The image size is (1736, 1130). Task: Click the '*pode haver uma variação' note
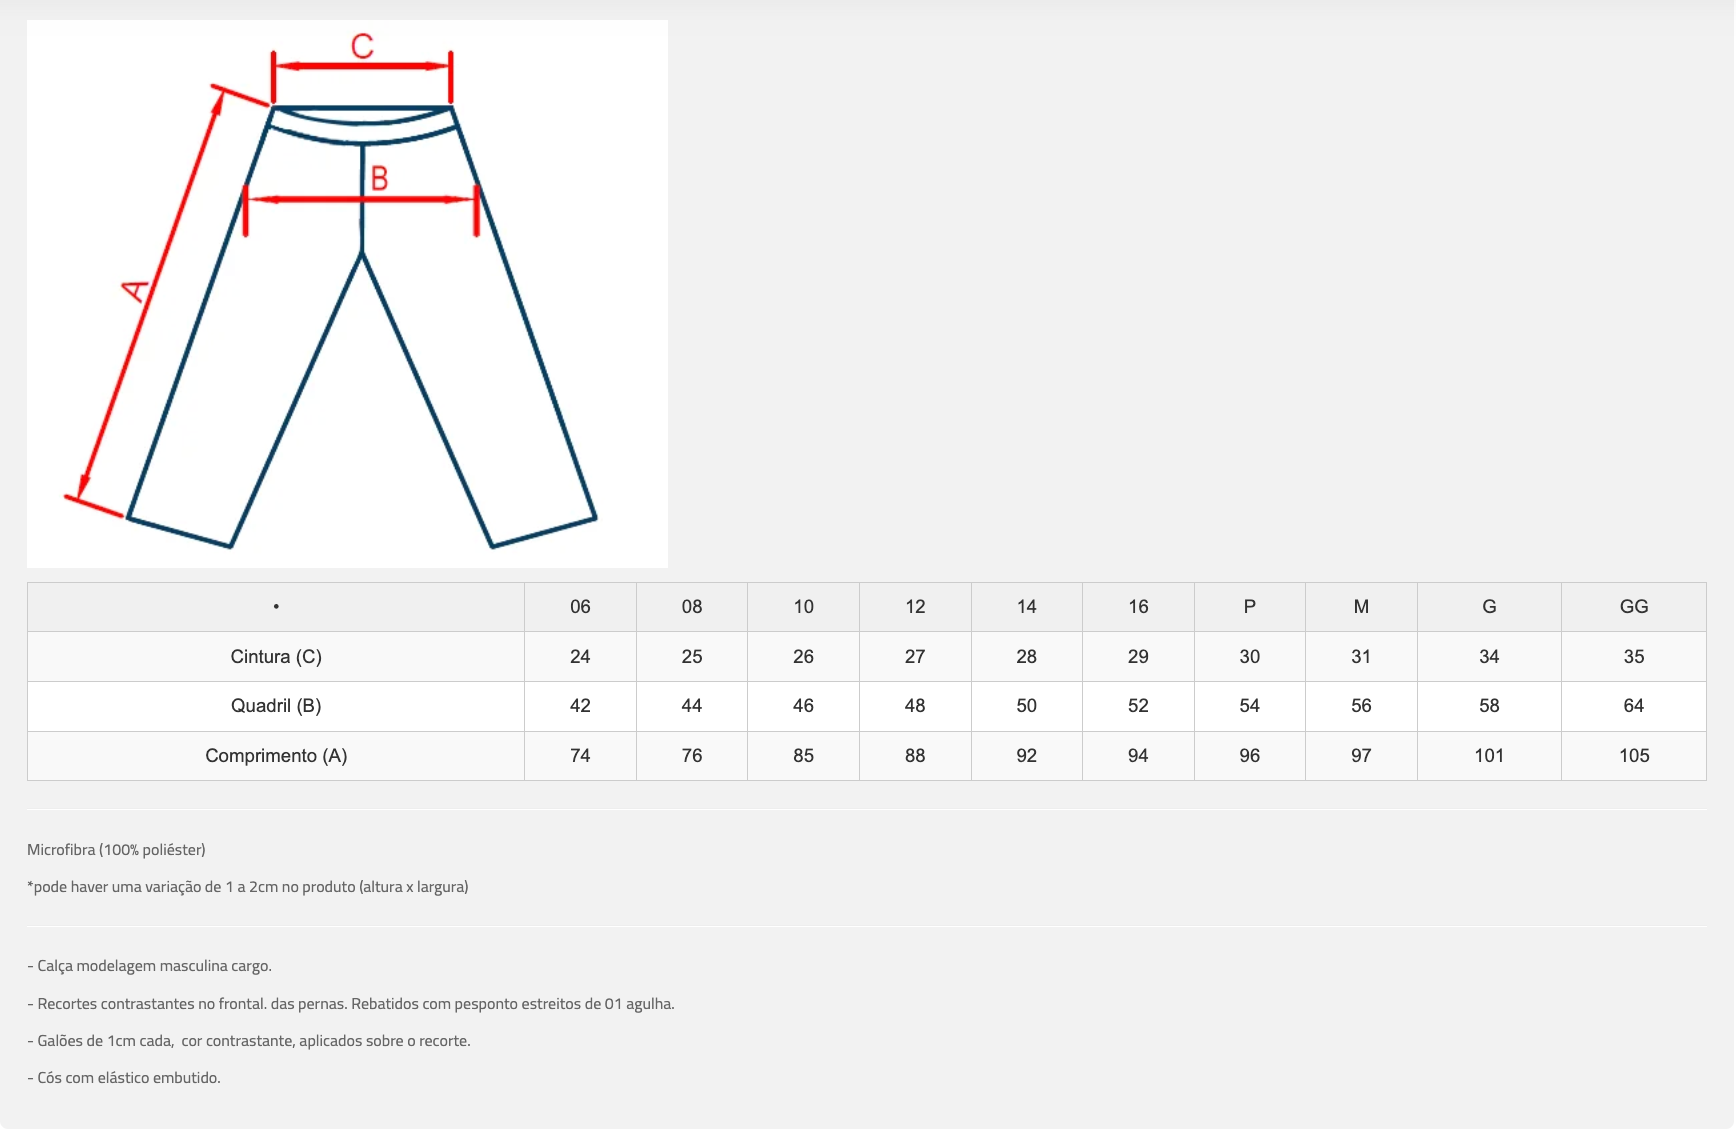248,887
